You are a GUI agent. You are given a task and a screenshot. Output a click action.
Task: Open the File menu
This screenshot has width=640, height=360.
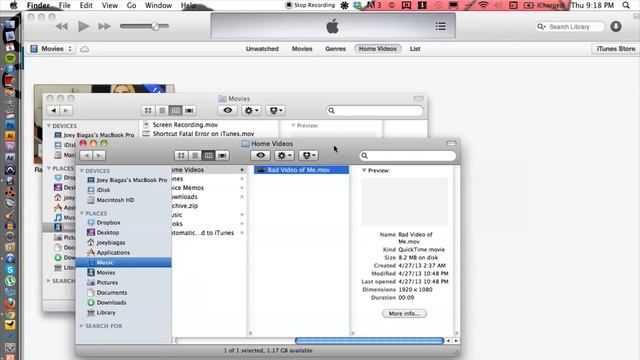coord(64,5)
